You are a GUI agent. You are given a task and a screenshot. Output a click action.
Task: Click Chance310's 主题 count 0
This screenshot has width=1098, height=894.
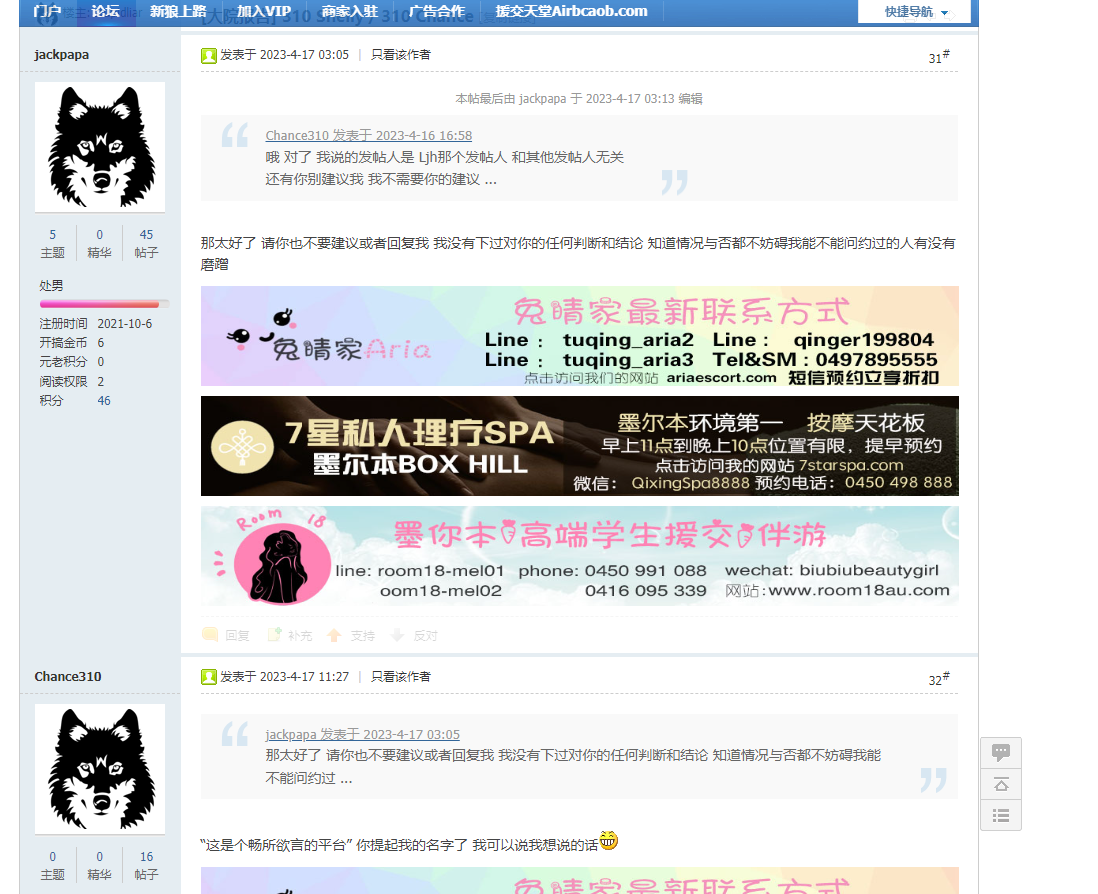53,856
